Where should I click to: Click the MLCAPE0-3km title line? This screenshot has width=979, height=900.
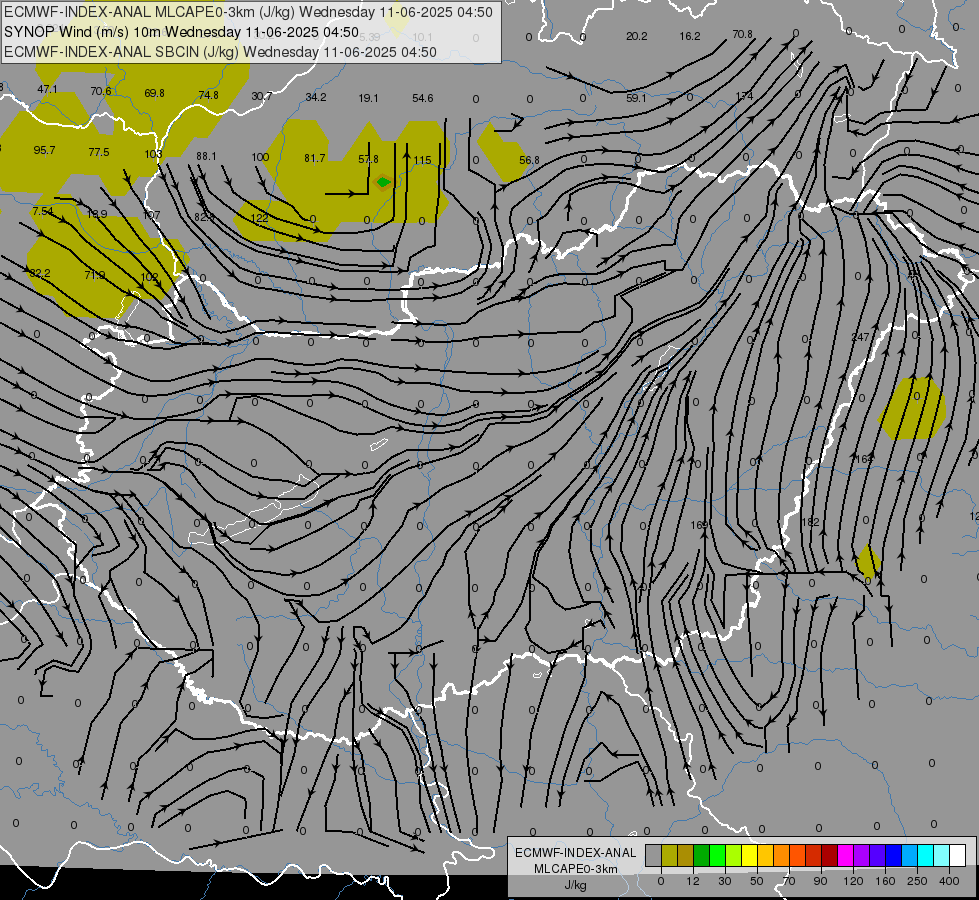point(248,12)
